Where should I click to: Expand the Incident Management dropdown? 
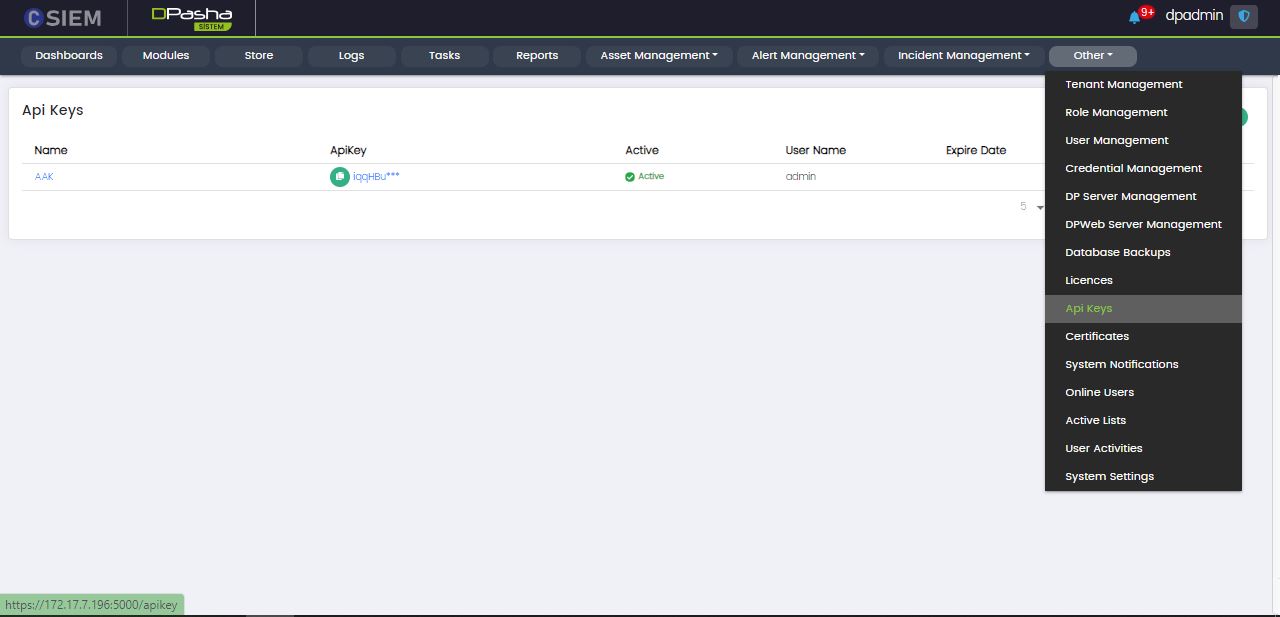(963, 56)
